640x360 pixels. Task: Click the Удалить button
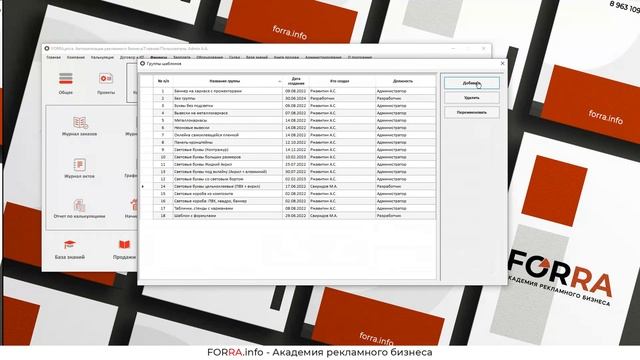pos(471,98)
